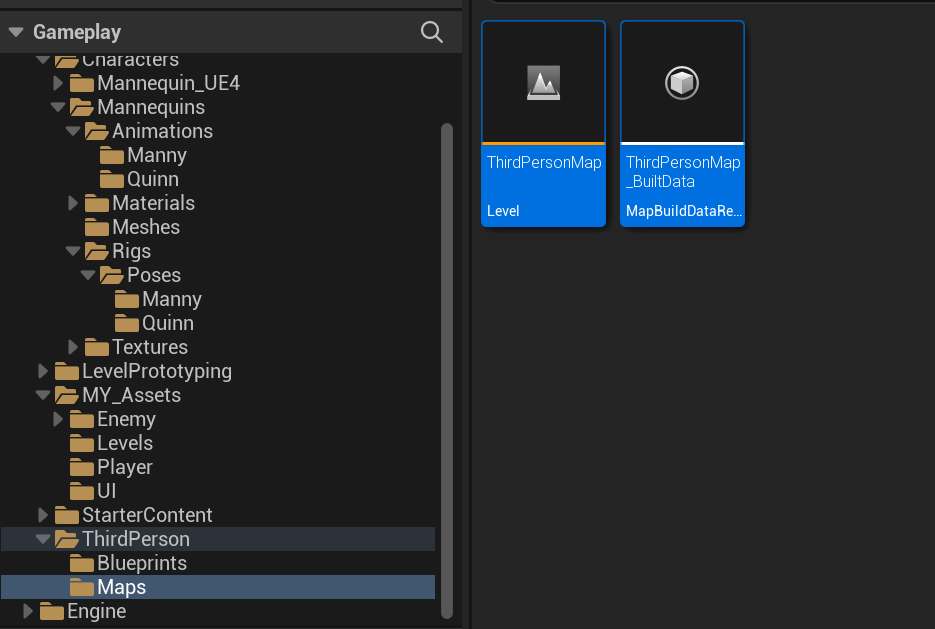The image size is (935, 629).
Task: Select the LevelPrototyping folder
Action: (x=156, y=371)
